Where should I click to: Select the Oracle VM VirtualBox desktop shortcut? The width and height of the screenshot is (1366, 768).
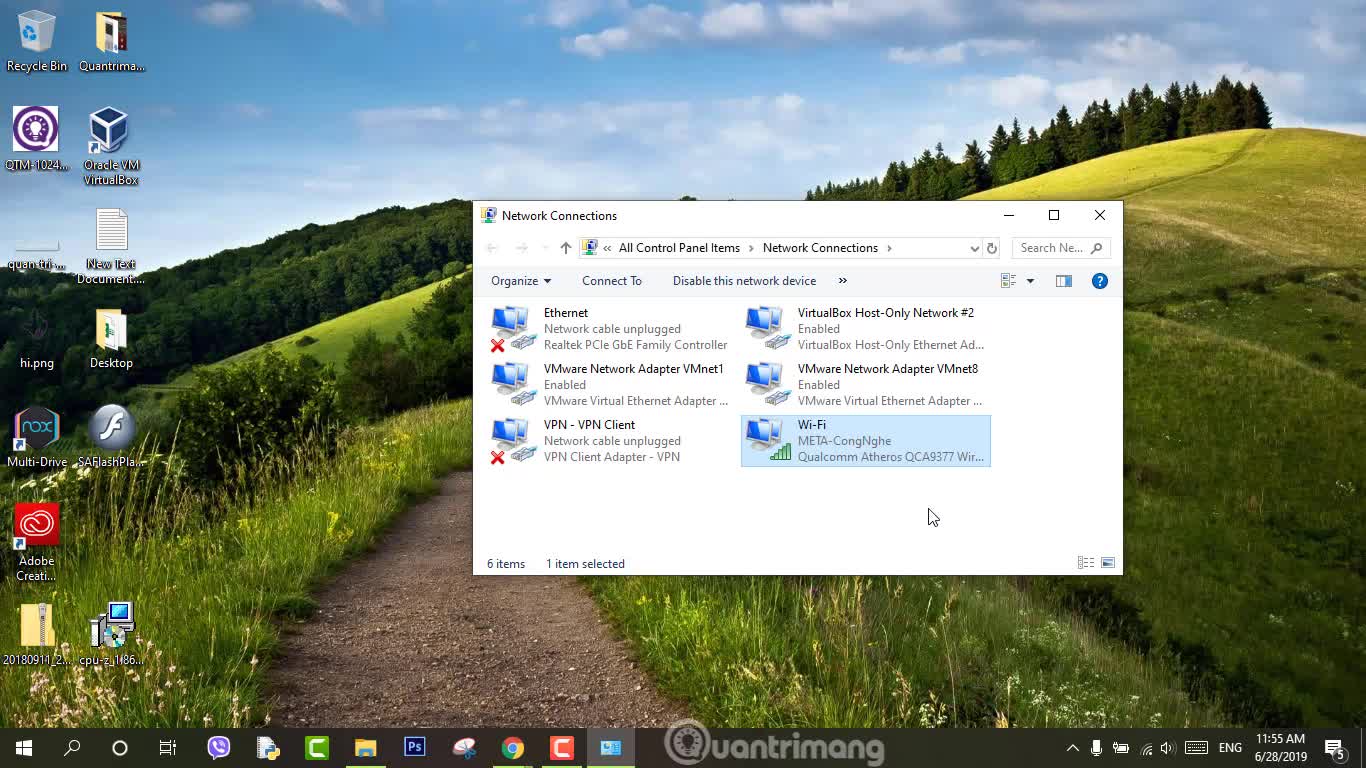[x=111, y=147]
